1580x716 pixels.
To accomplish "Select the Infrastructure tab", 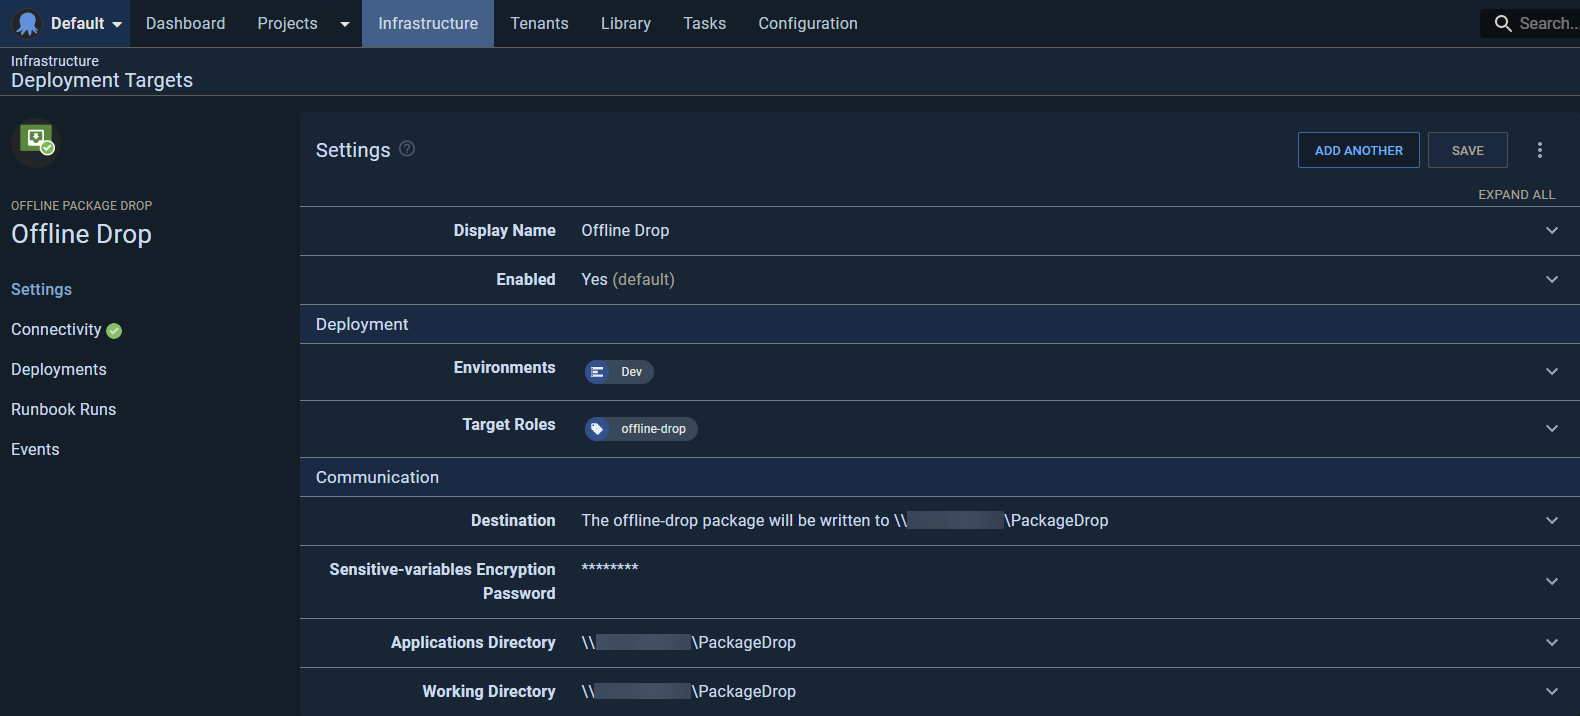I will pyautogui.click(x=428, y=23).
